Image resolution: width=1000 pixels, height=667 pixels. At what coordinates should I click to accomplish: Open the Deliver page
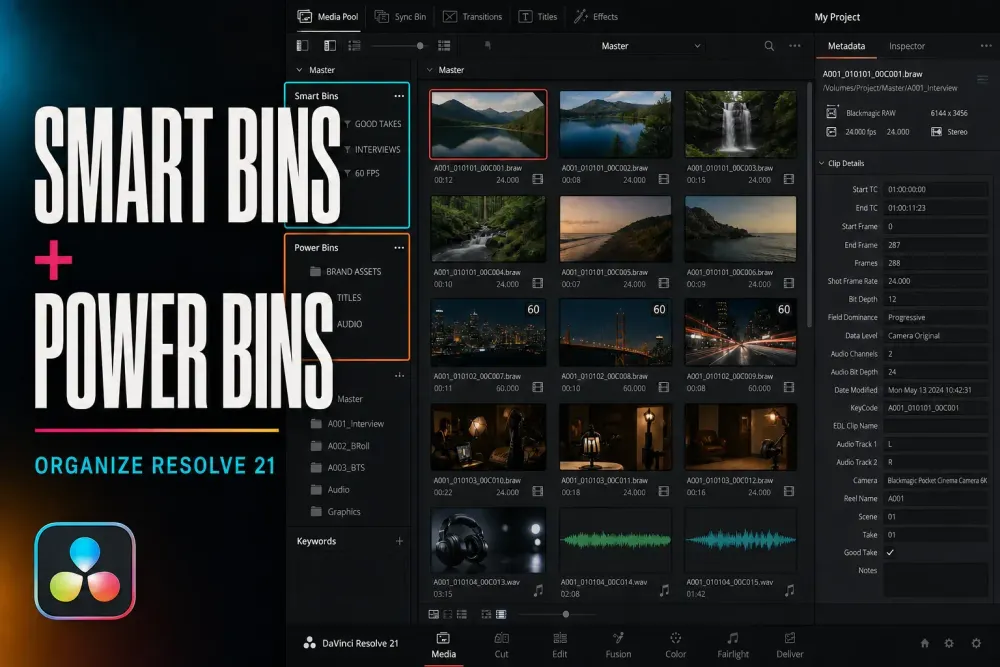790,645
